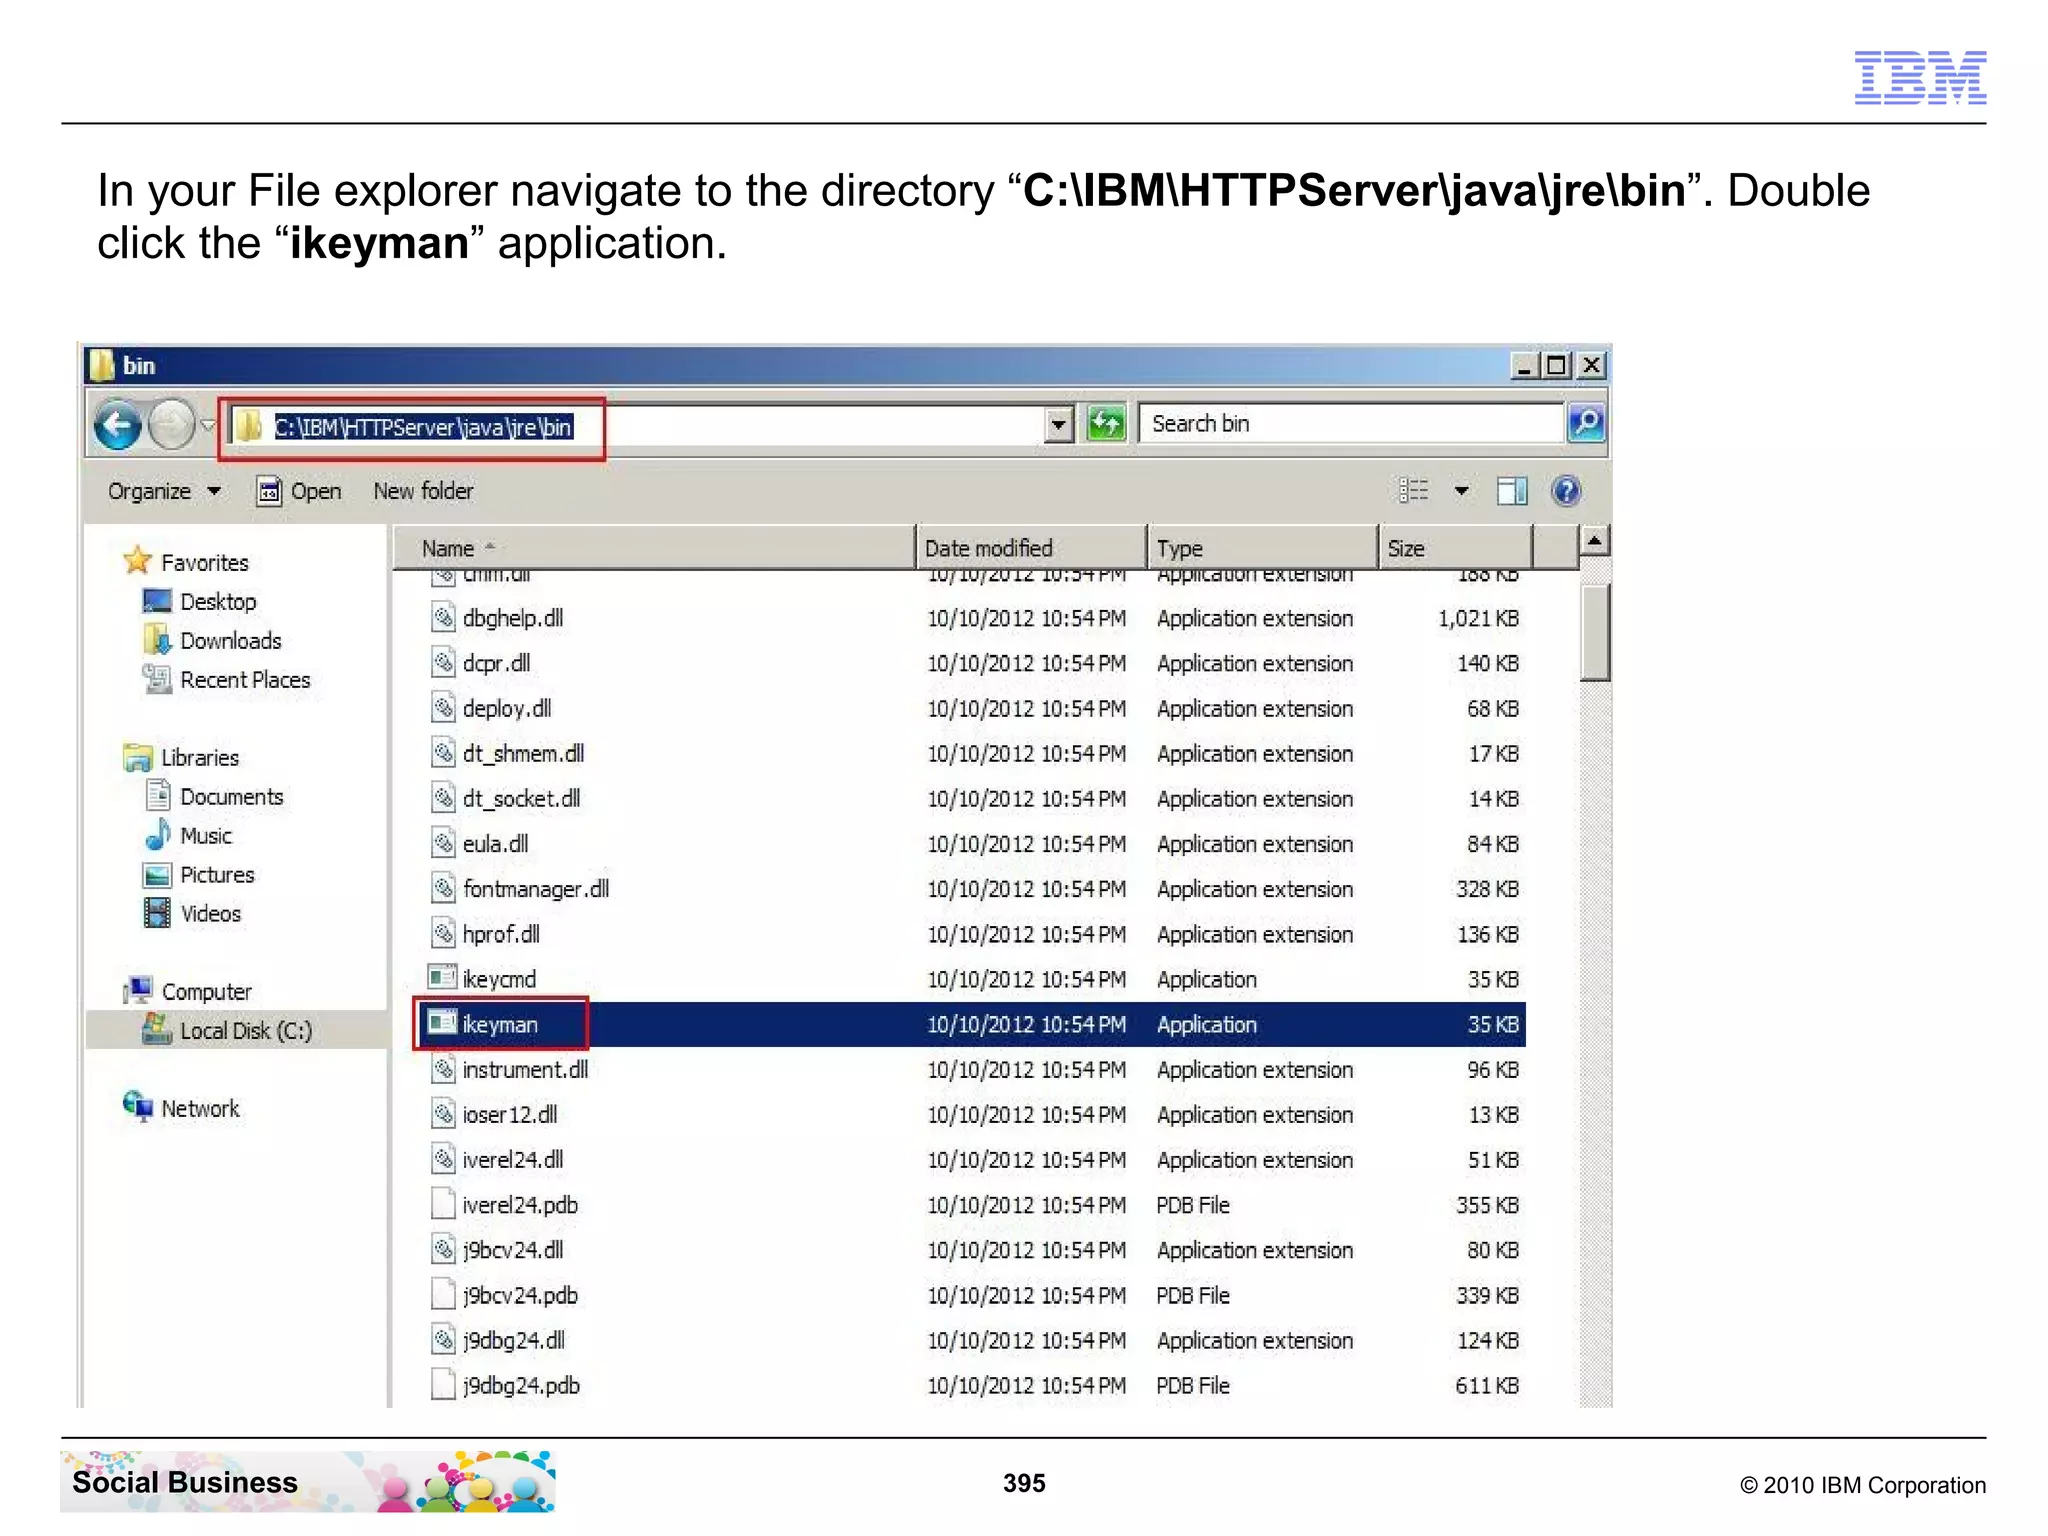Viewport: 2048px width, 1536px height.
Task: Click the scrollbar up arrow
Action: click(x=1595, y=541)
